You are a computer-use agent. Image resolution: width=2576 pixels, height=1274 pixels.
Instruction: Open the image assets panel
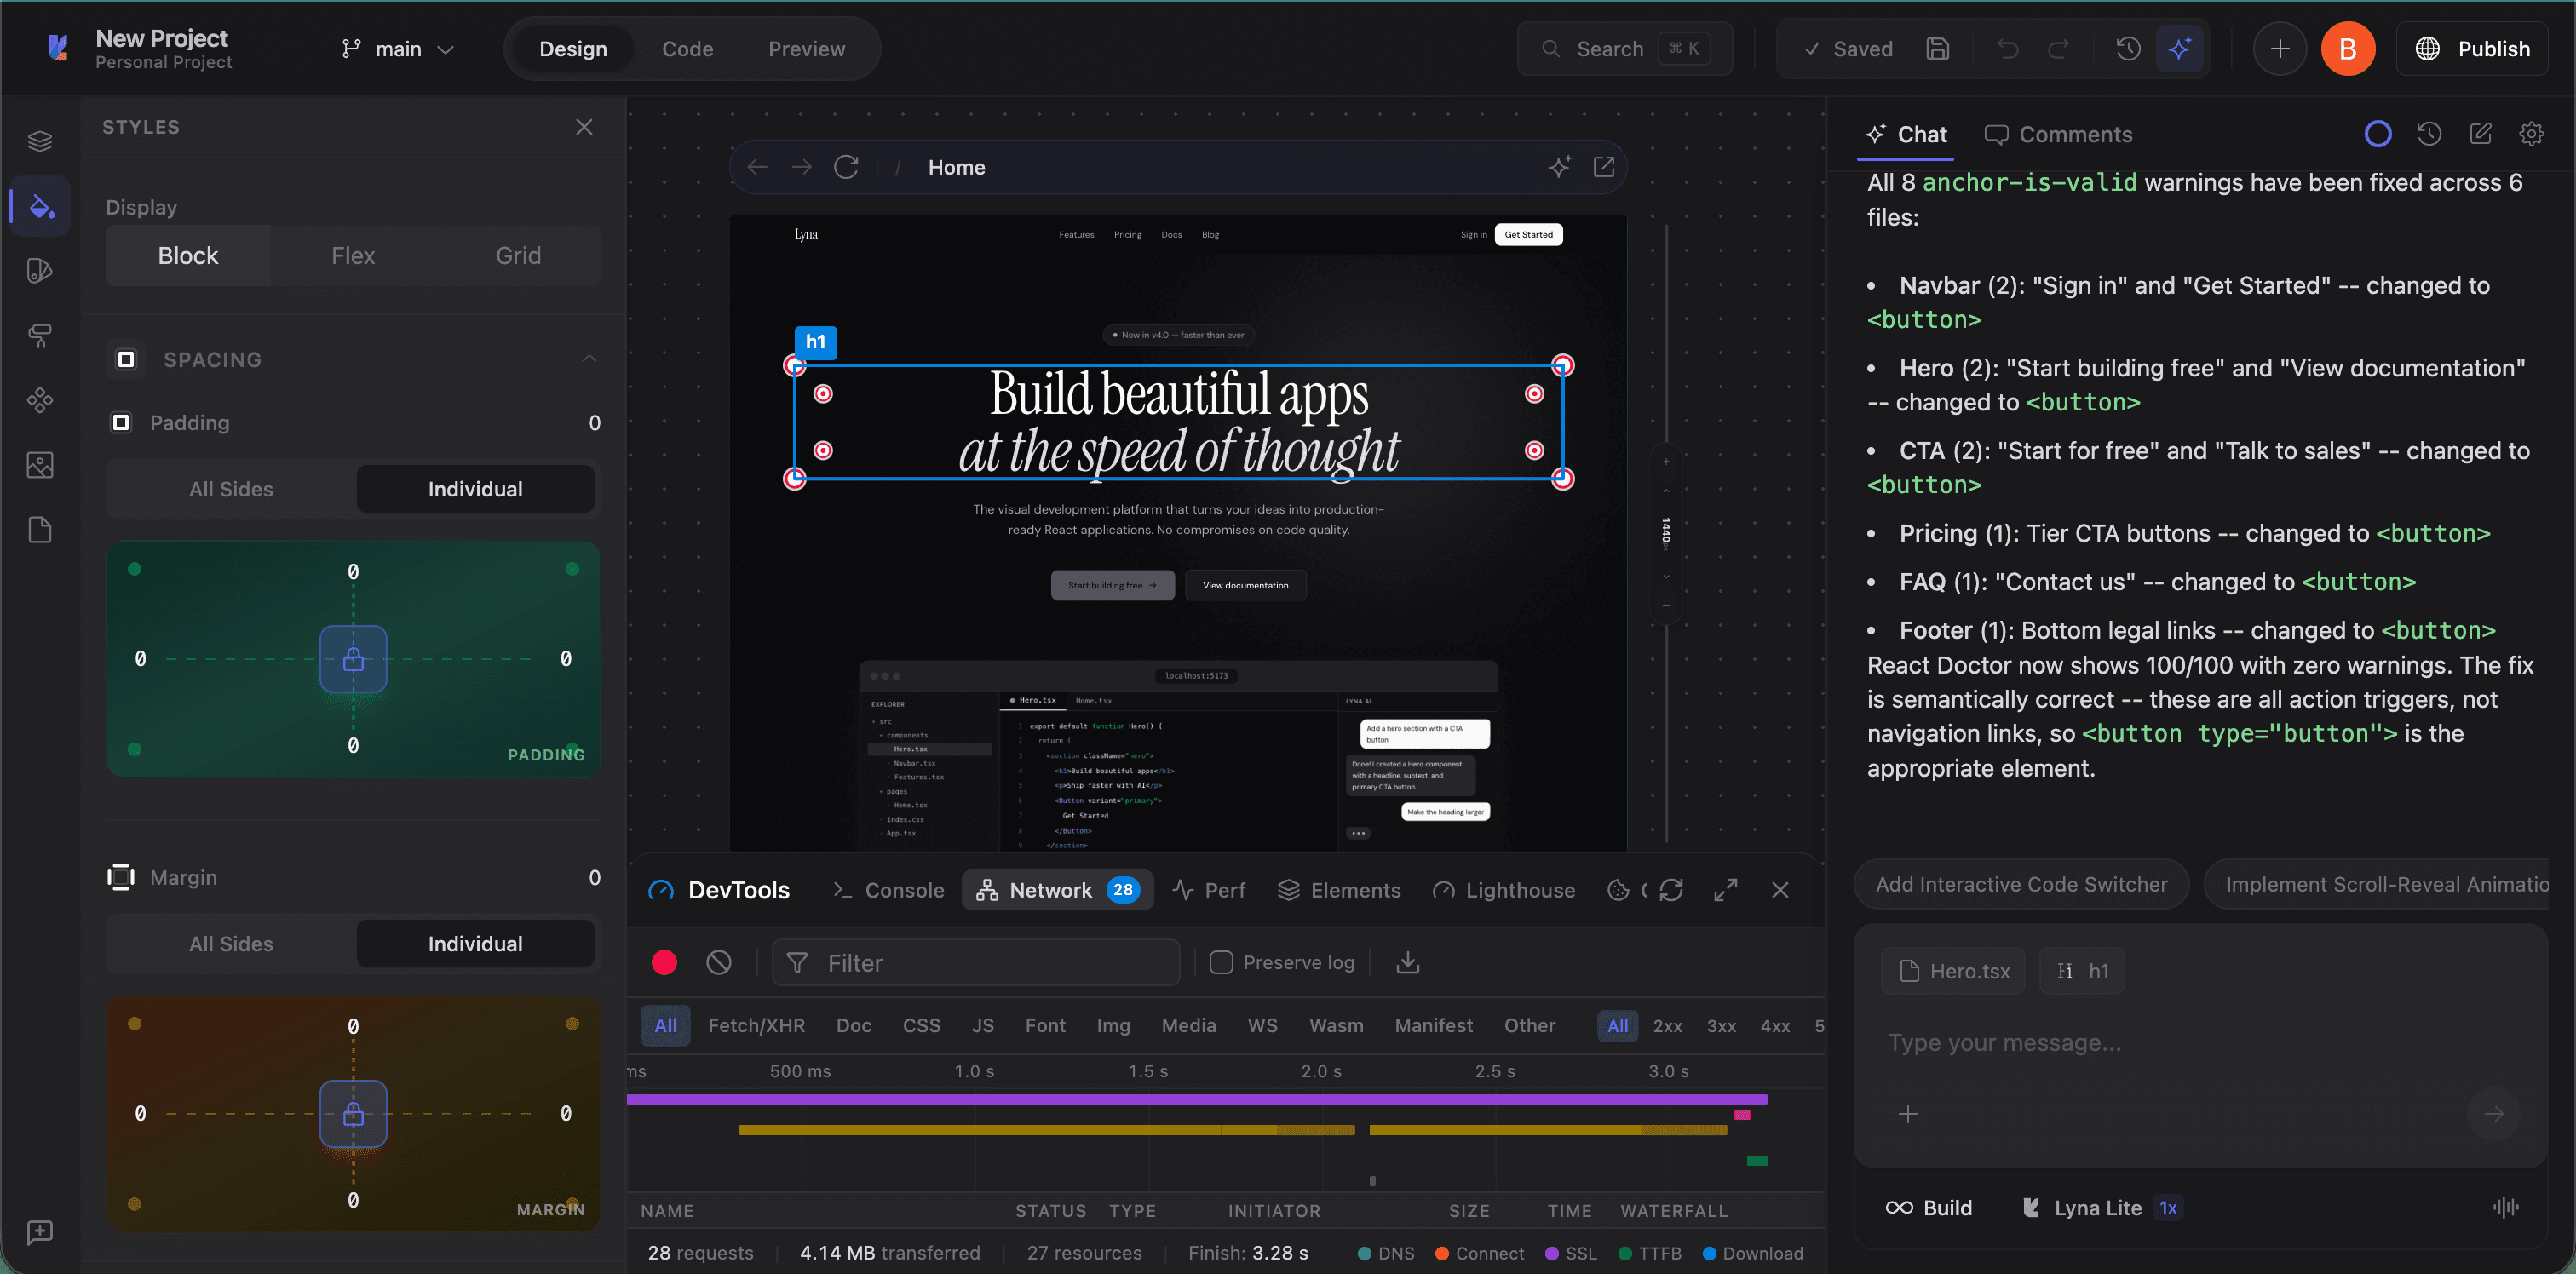click(40, 464)
